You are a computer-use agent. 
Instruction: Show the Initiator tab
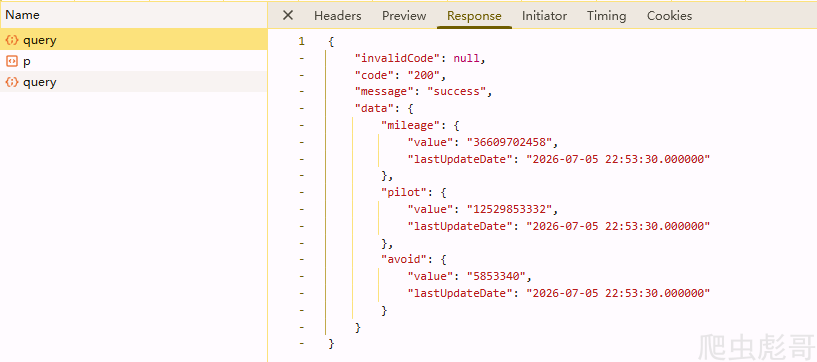pyautogui.click(x=544, y=16)
